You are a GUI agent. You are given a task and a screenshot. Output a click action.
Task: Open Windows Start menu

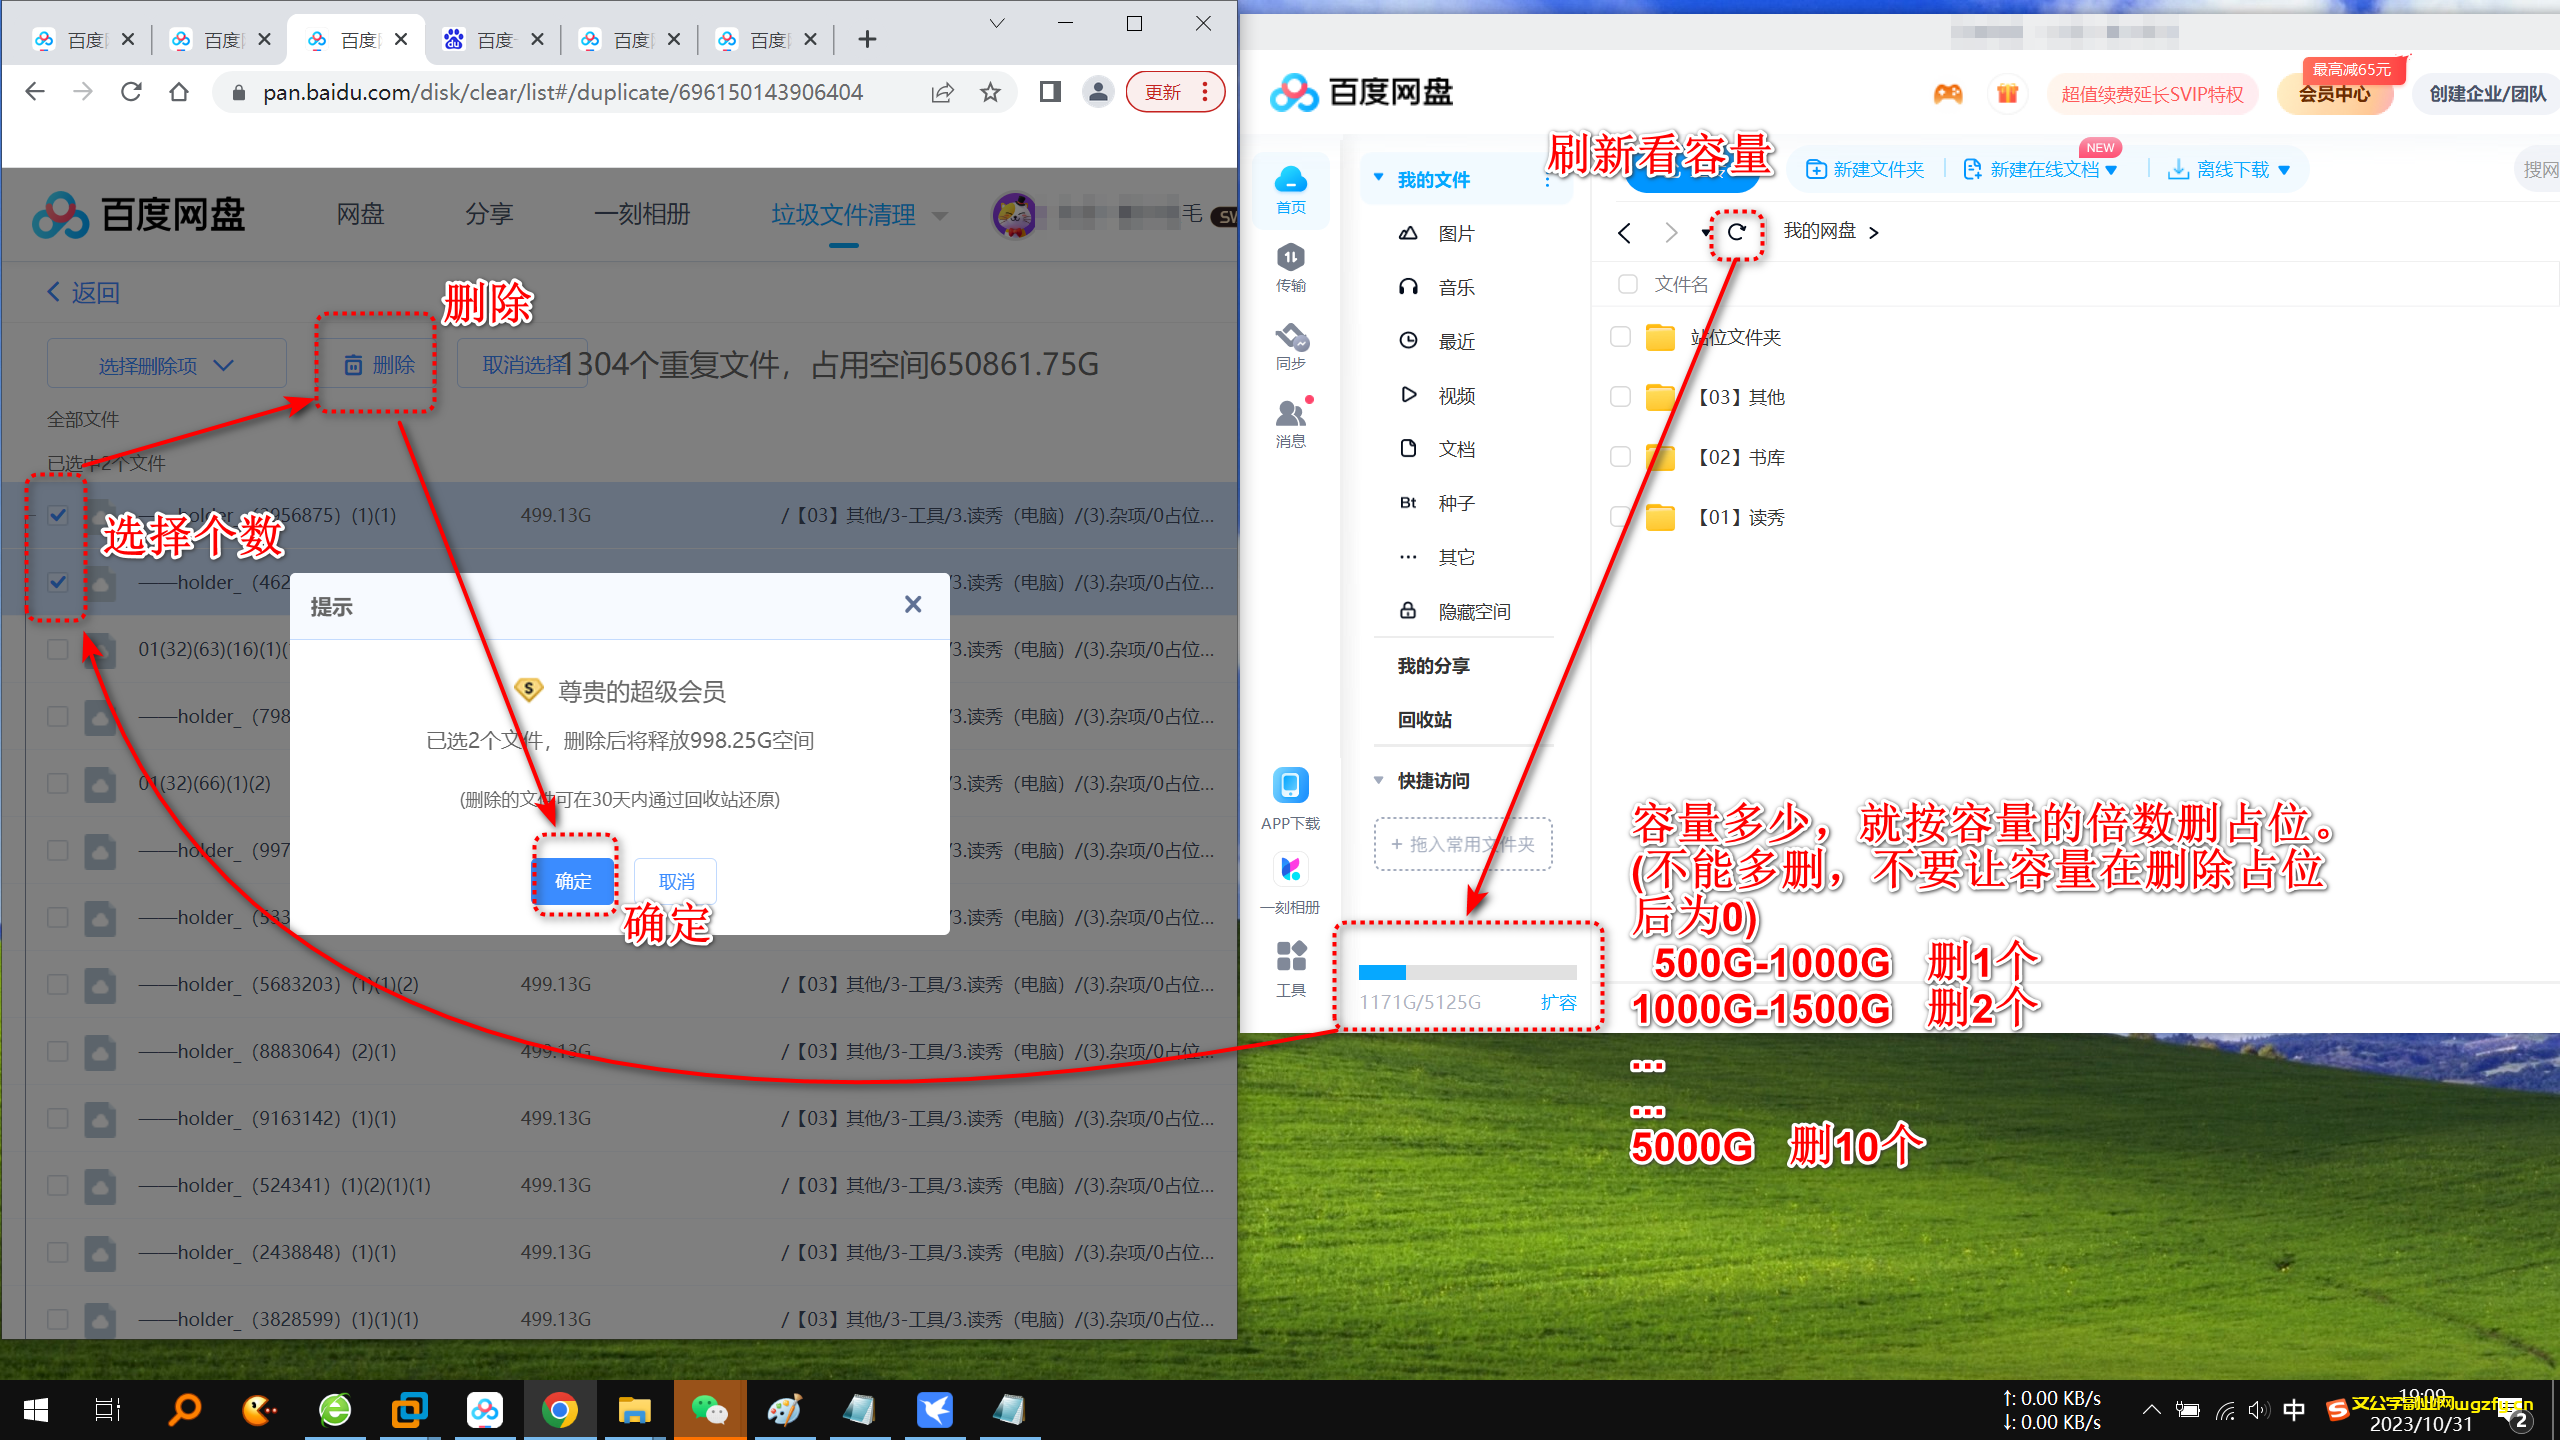click(36, 1410)
